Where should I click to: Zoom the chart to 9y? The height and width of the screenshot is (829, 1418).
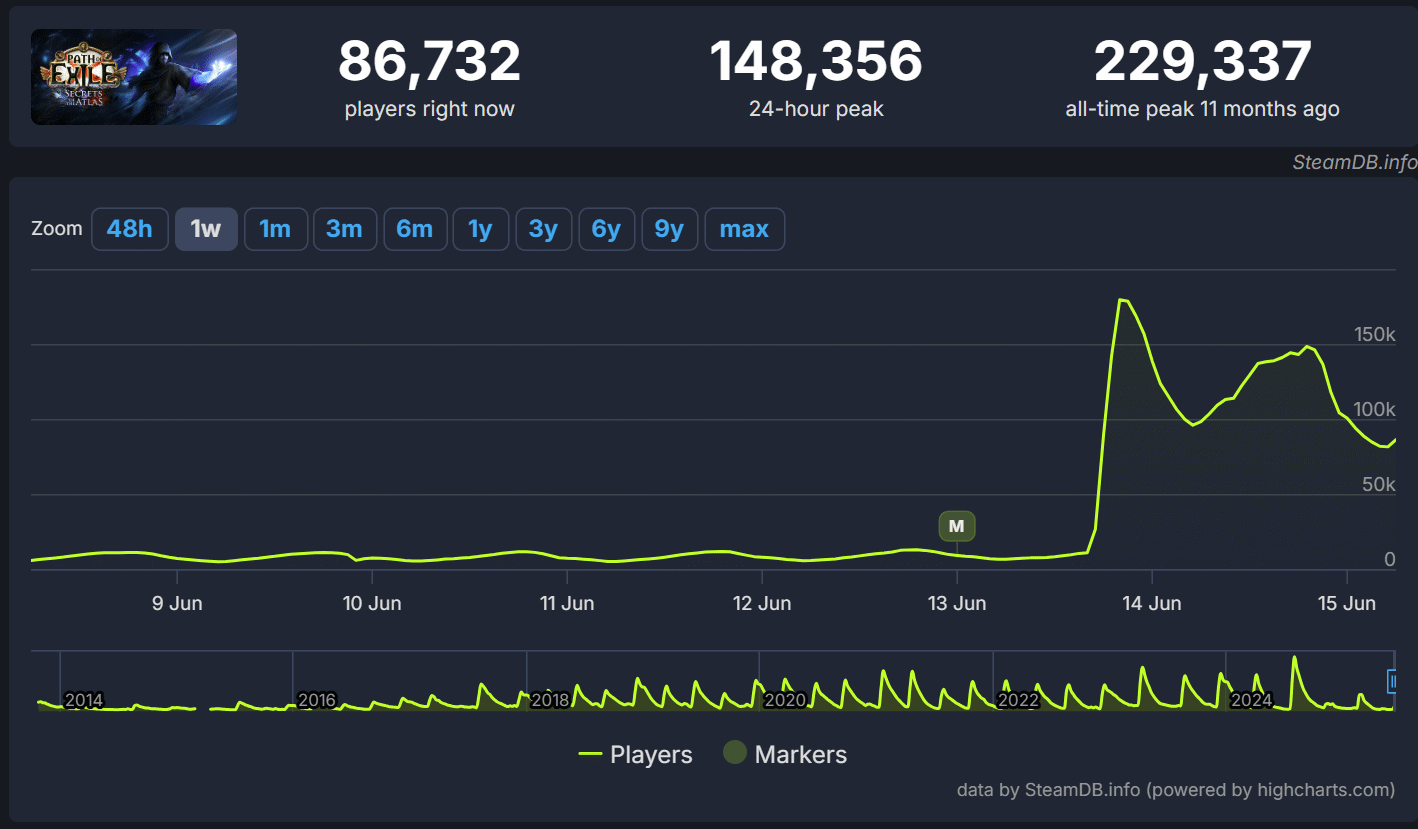[x=669, y=229]
